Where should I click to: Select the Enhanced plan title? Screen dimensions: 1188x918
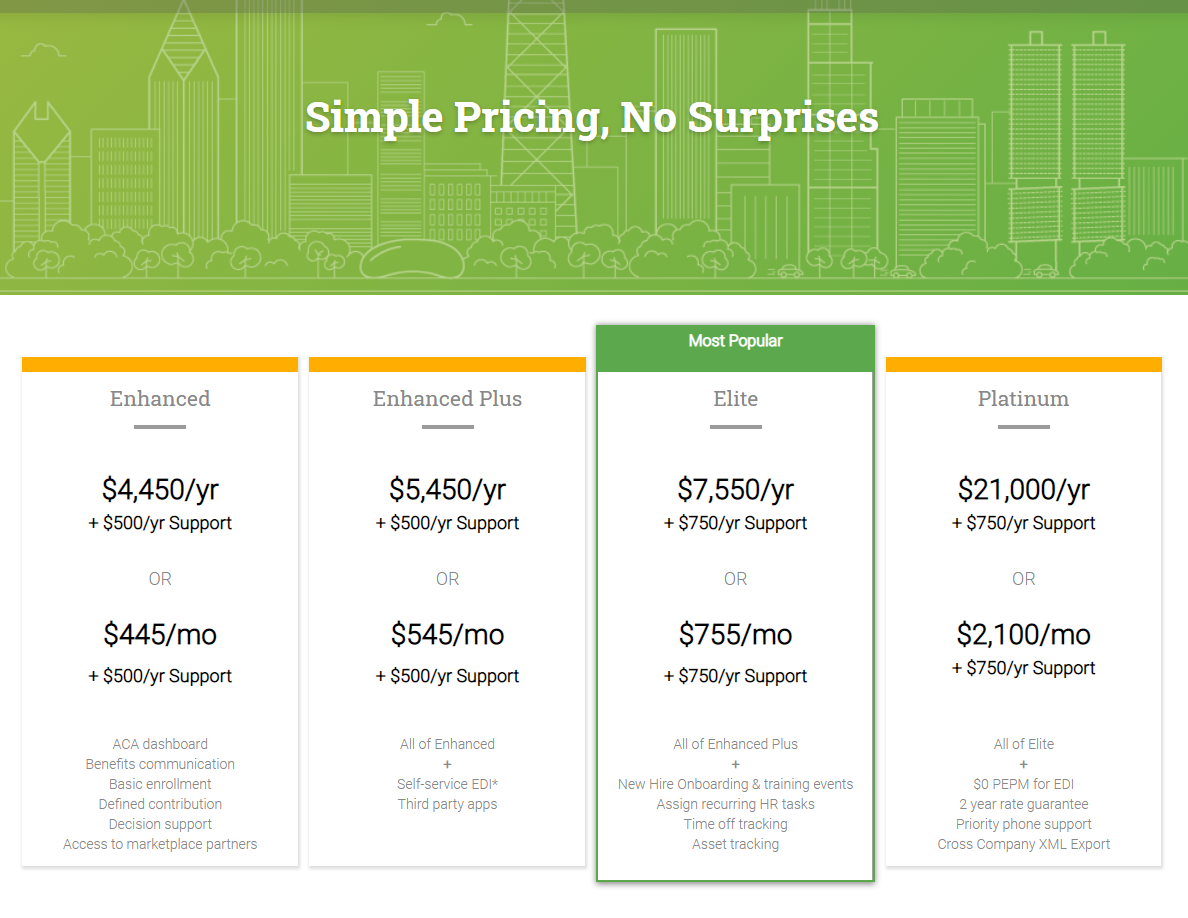coord(160,398)
